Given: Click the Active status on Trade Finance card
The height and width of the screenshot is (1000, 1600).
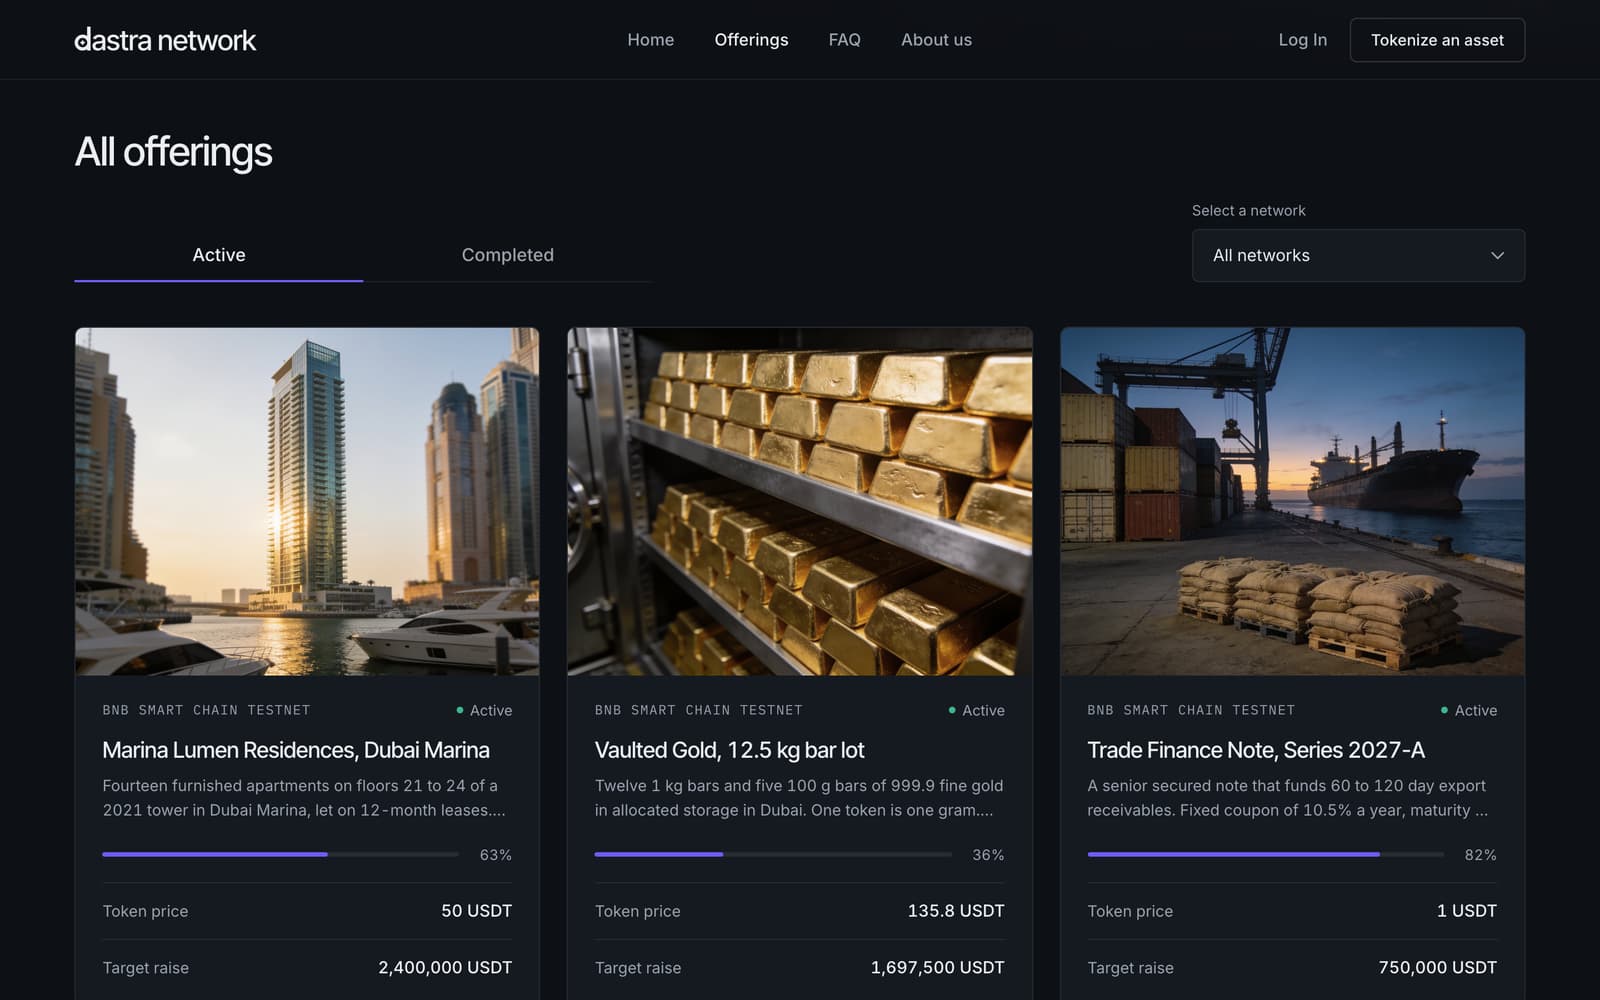Looking at the screenshot, I should click(x=1469, y=710).
